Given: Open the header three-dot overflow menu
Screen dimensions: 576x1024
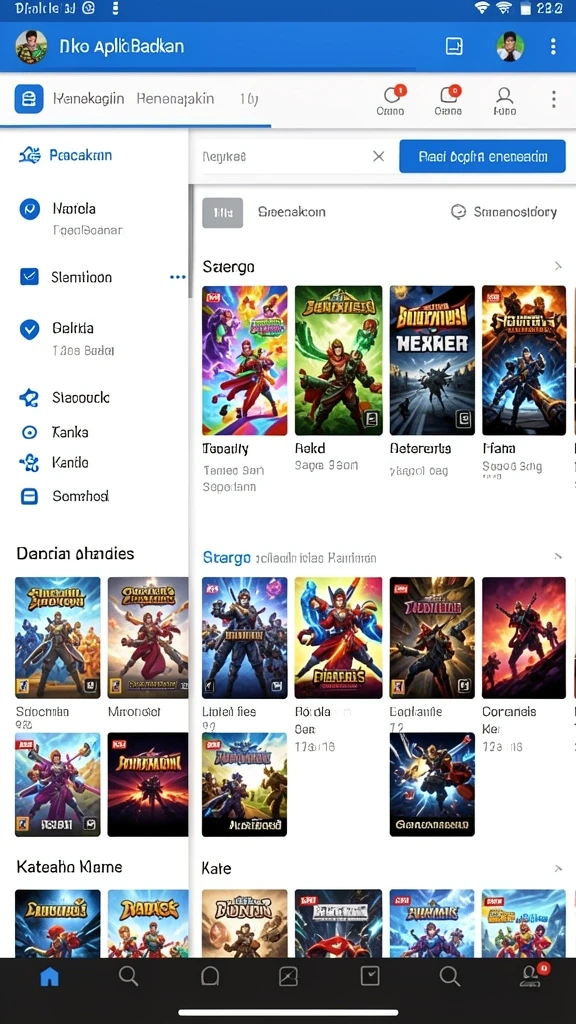Looking at the screenshot, I should [x=553, y=46].
